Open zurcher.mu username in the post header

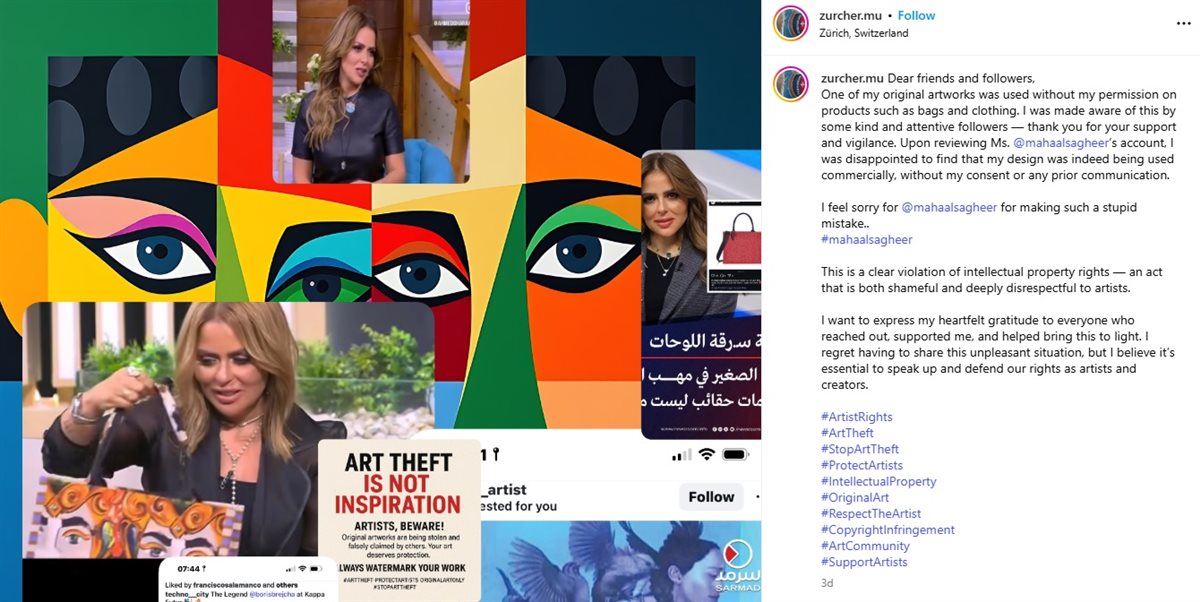click(851, 16)
